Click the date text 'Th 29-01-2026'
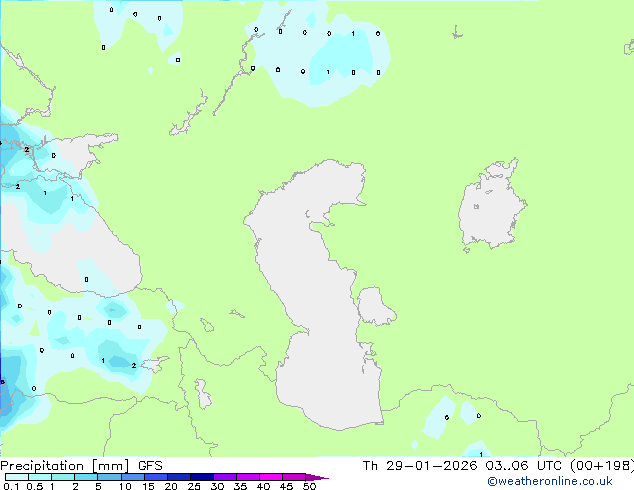634x490 pixels. click(x=420, y=466)
